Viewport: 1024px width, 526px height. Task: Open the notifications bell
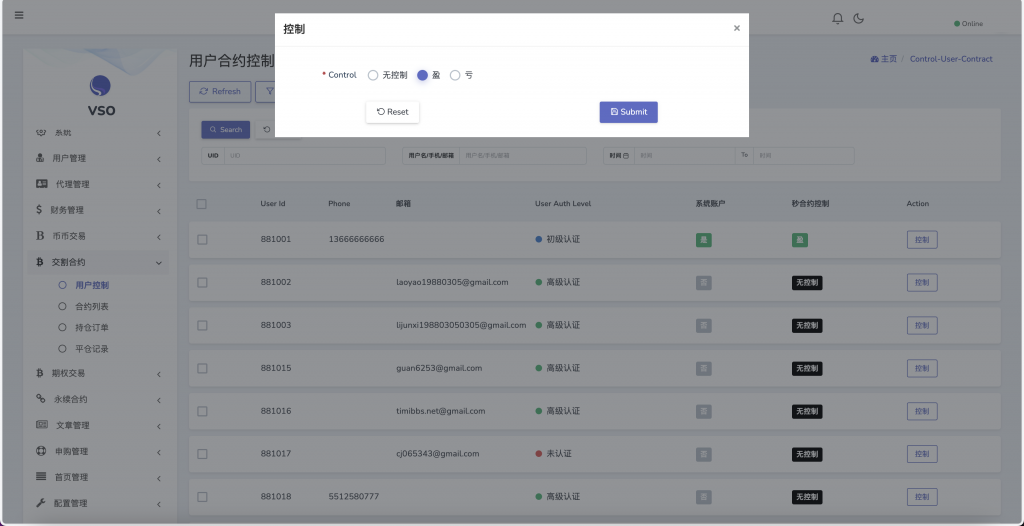838,19
